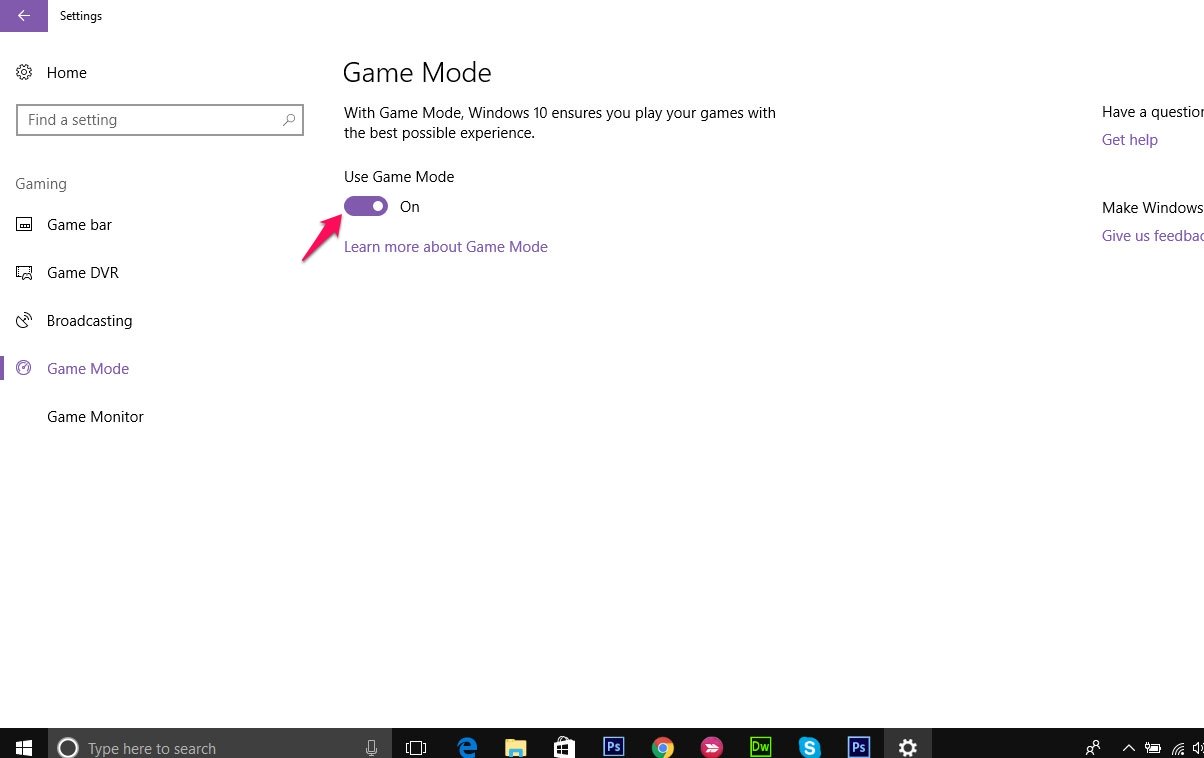Select Game Mode in the sidebar
The width and height of the screenshot is (1204, 758).
88,369
